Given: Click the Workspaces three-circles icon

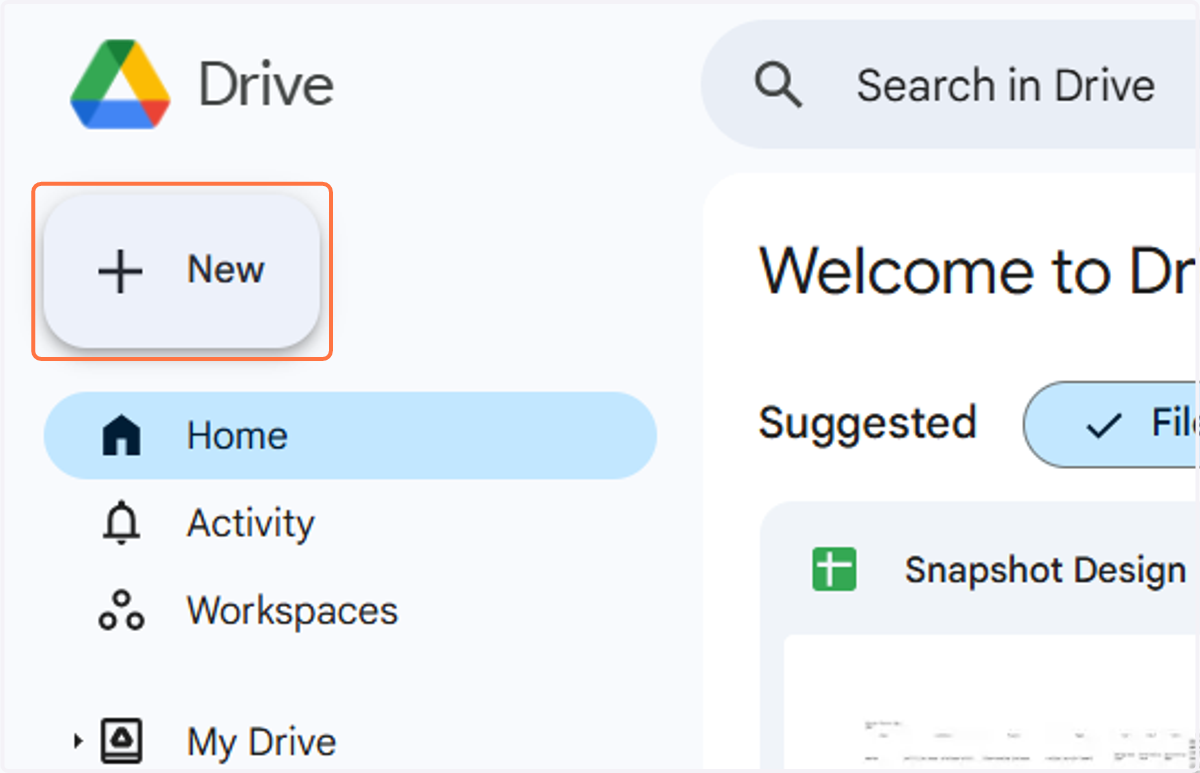Looking at the screenshot, I should click(121, 610).
